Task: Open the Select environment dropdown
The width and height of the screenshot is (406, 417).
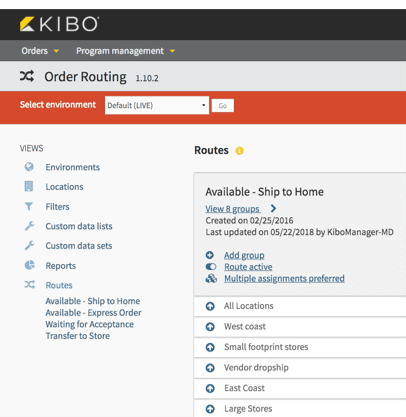Action: tap(157, 105)
